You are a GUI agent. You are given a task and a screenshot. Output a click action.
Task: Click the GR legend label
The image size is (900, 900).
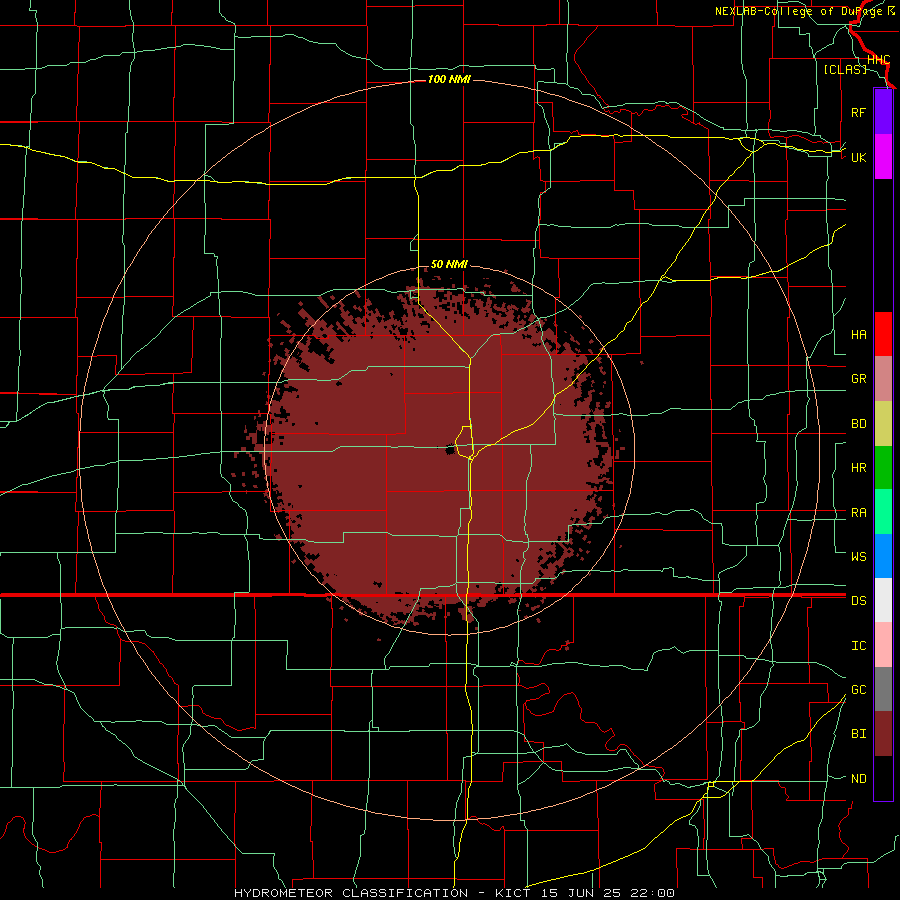(x=859, y=379)
